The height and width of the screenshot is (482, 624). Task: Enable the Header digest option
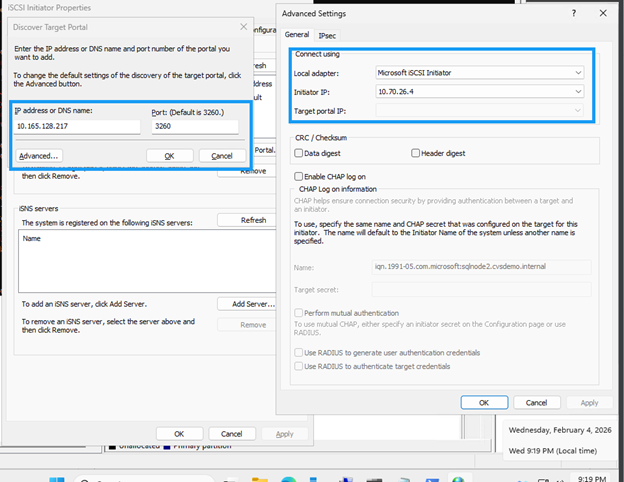pos(415,153)
